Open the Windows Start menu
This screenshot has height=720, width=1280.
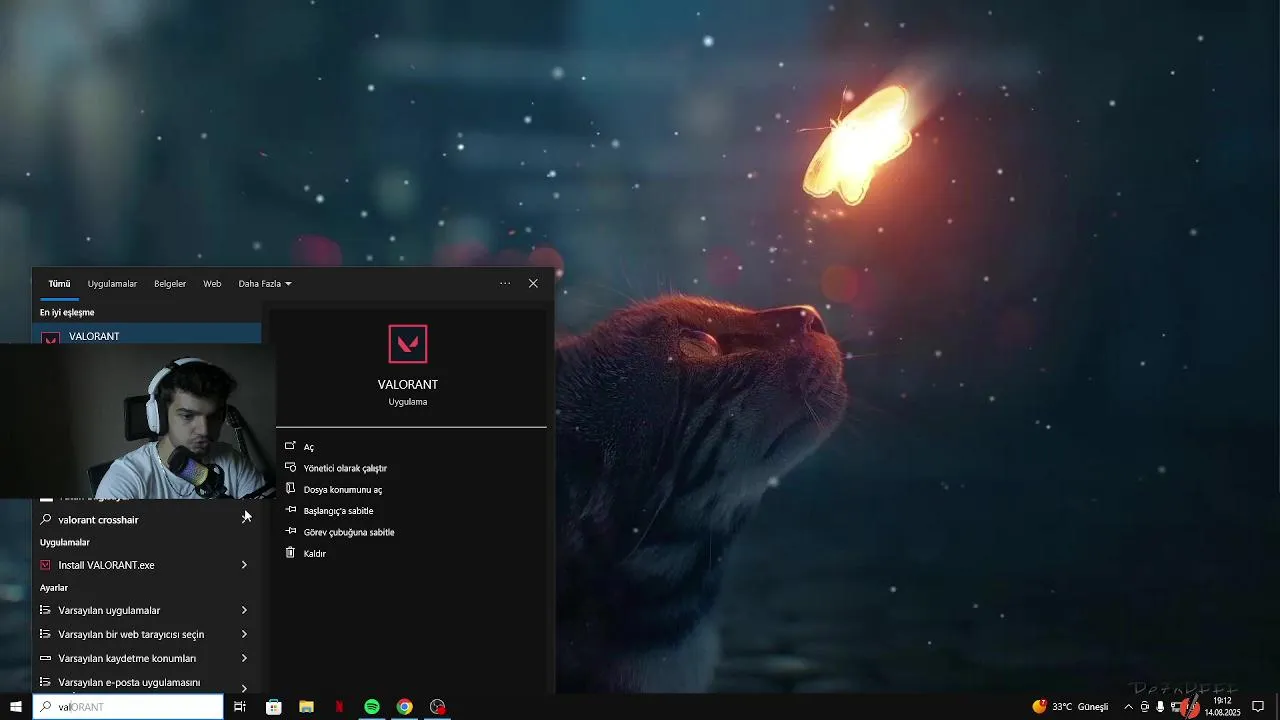click(x=16, y=707)
